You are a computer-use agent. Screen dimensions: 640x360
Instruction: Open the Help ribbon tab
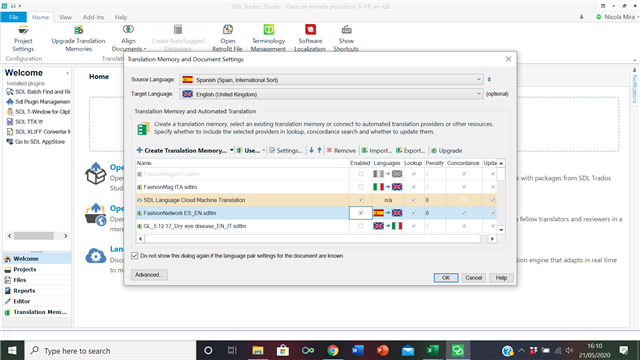121,17
